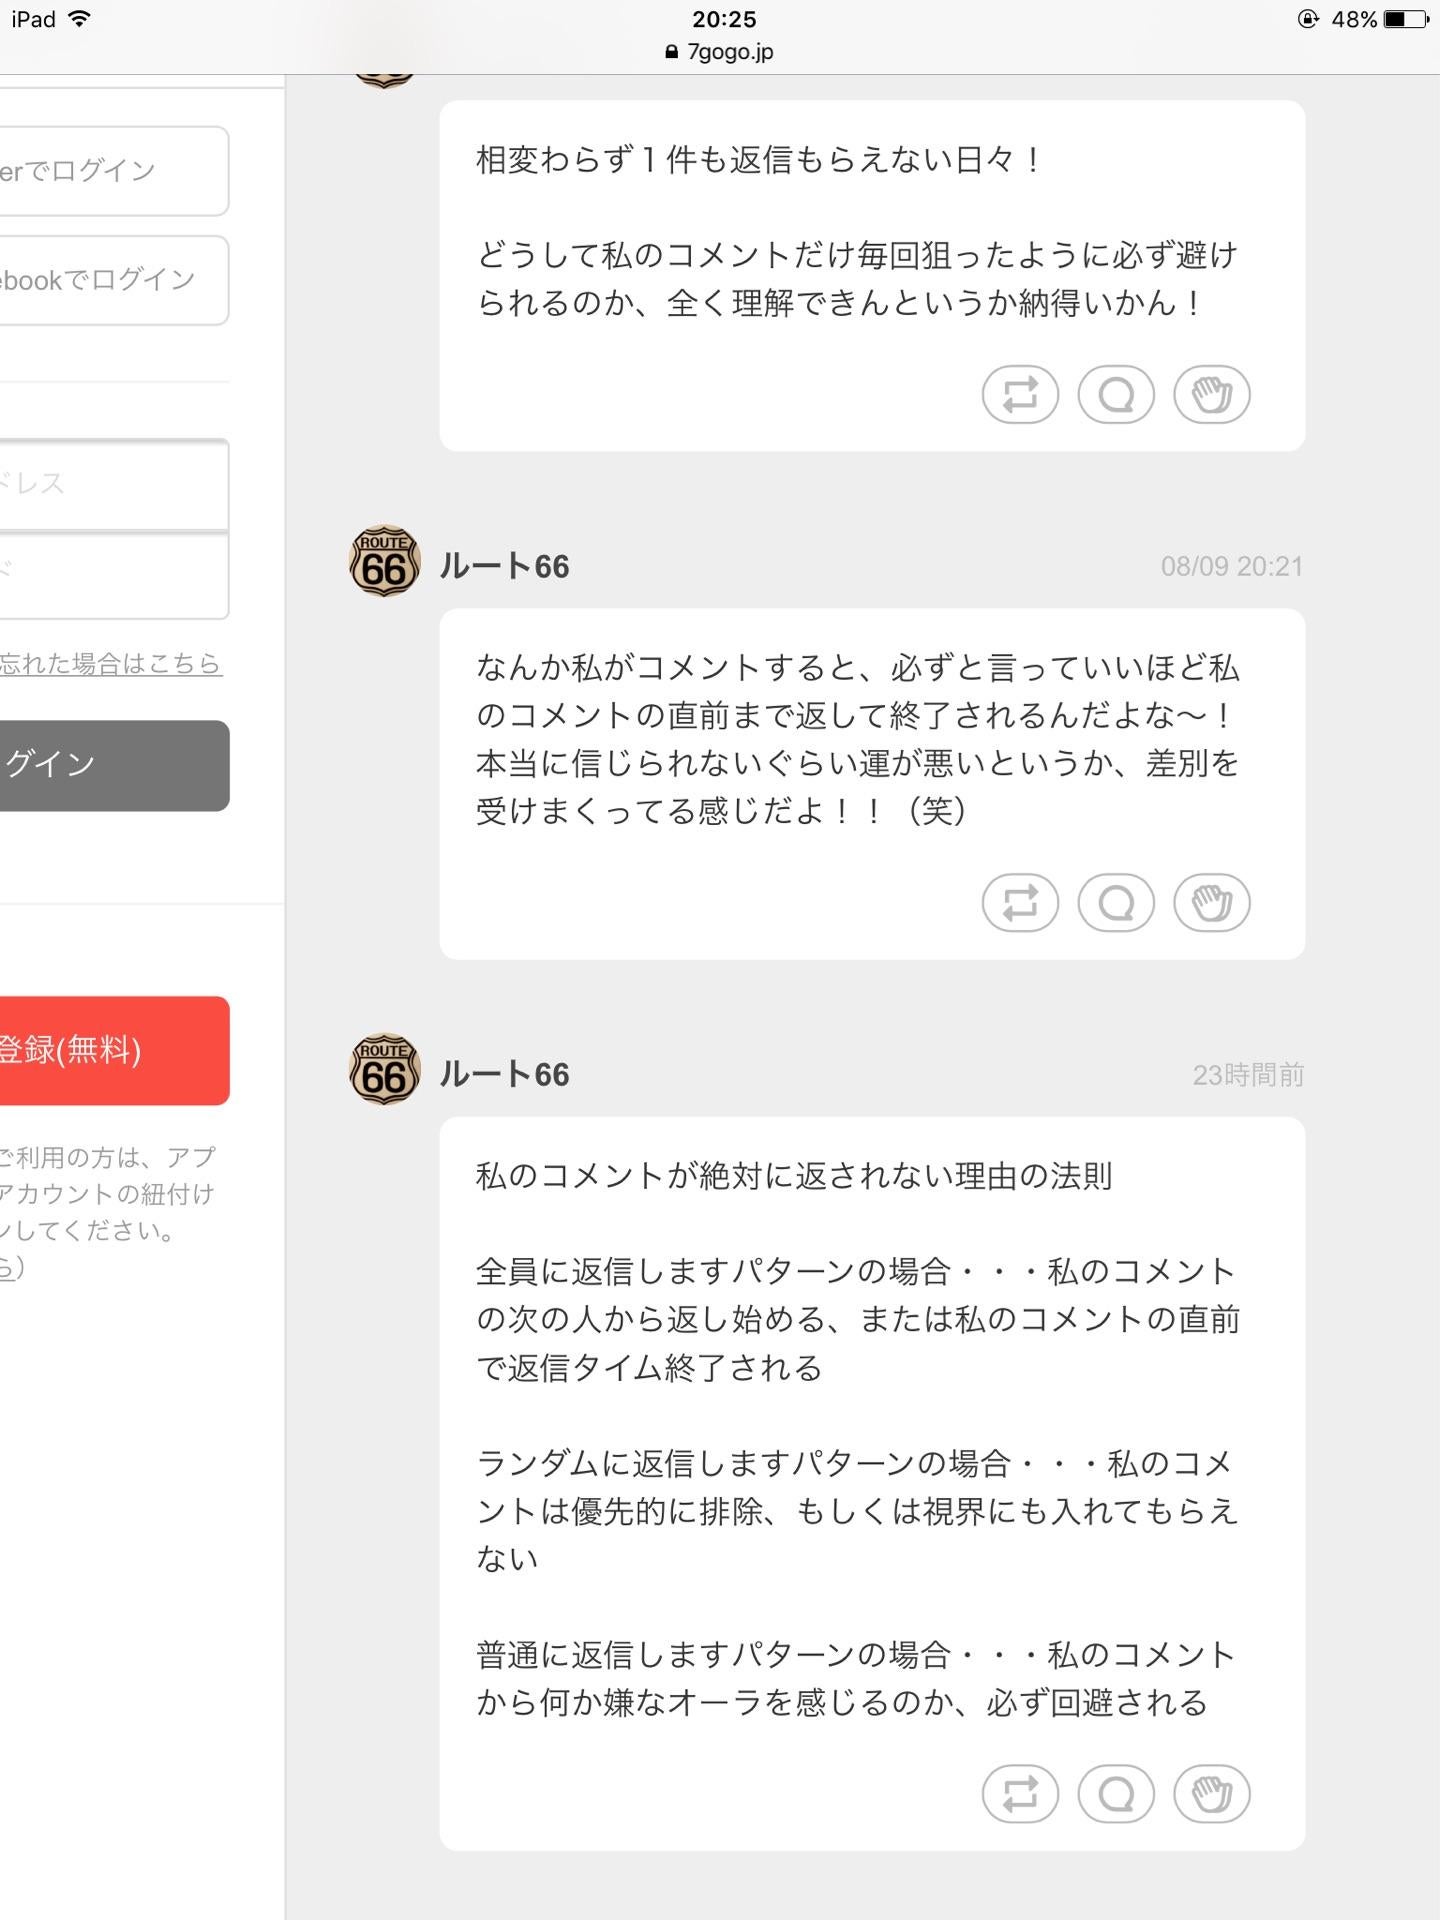Tap the text 相変わらず1件も返信もらえない日々！
The width and height of the screenshot is (1440, 1920).
pos(760,160)
